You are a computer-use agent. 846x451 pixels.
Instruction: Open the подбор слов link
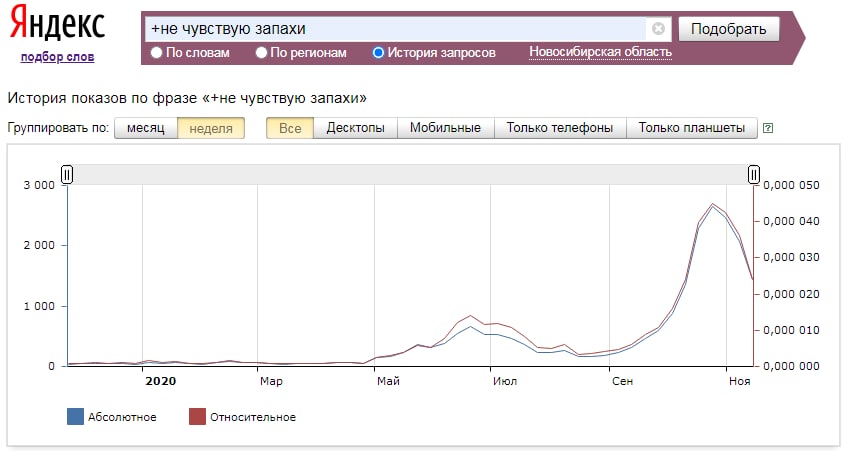pos(57,57)
